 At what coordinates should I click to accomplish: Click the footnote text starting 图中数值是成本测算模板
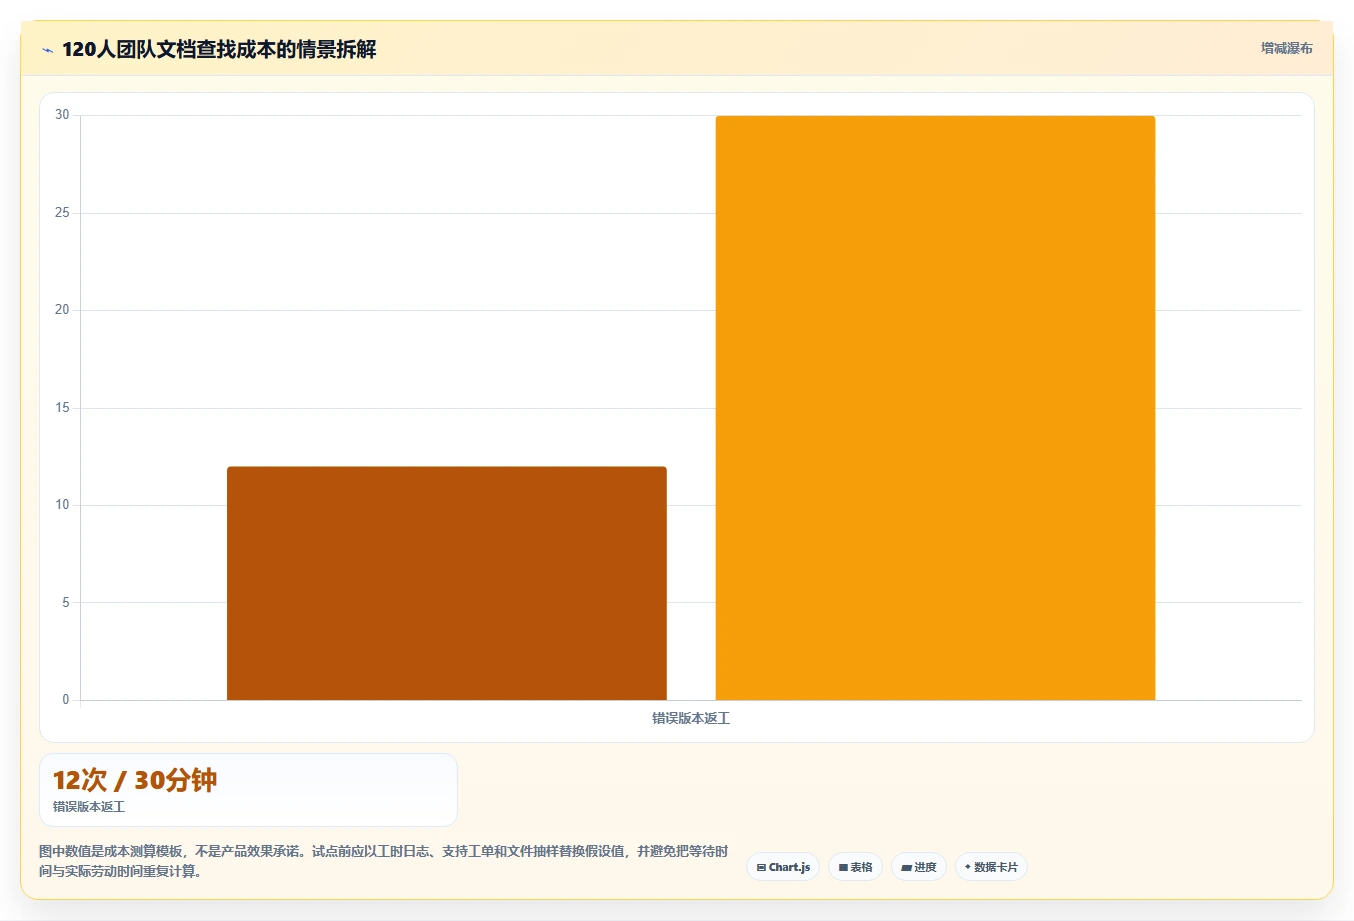[384, 861]
